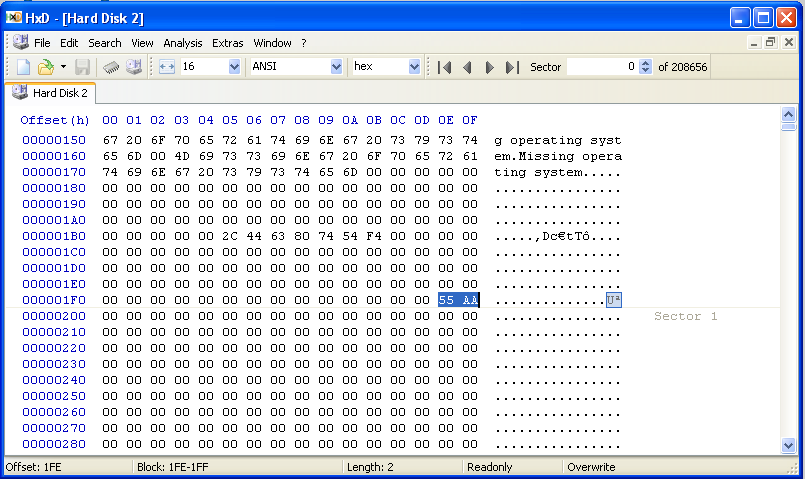Jump to last sector button
805x479 pixels.
[x=512, y=67]
